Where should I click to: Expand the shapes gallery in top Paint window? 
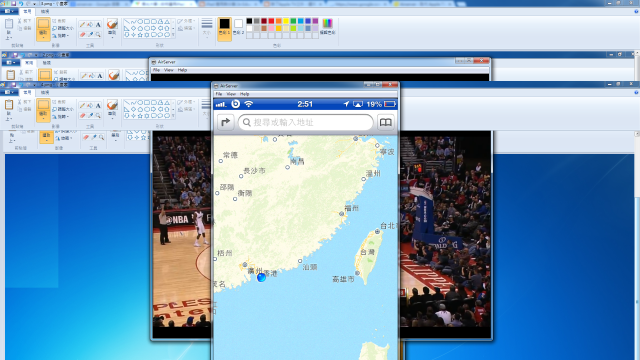pos(173,36)
